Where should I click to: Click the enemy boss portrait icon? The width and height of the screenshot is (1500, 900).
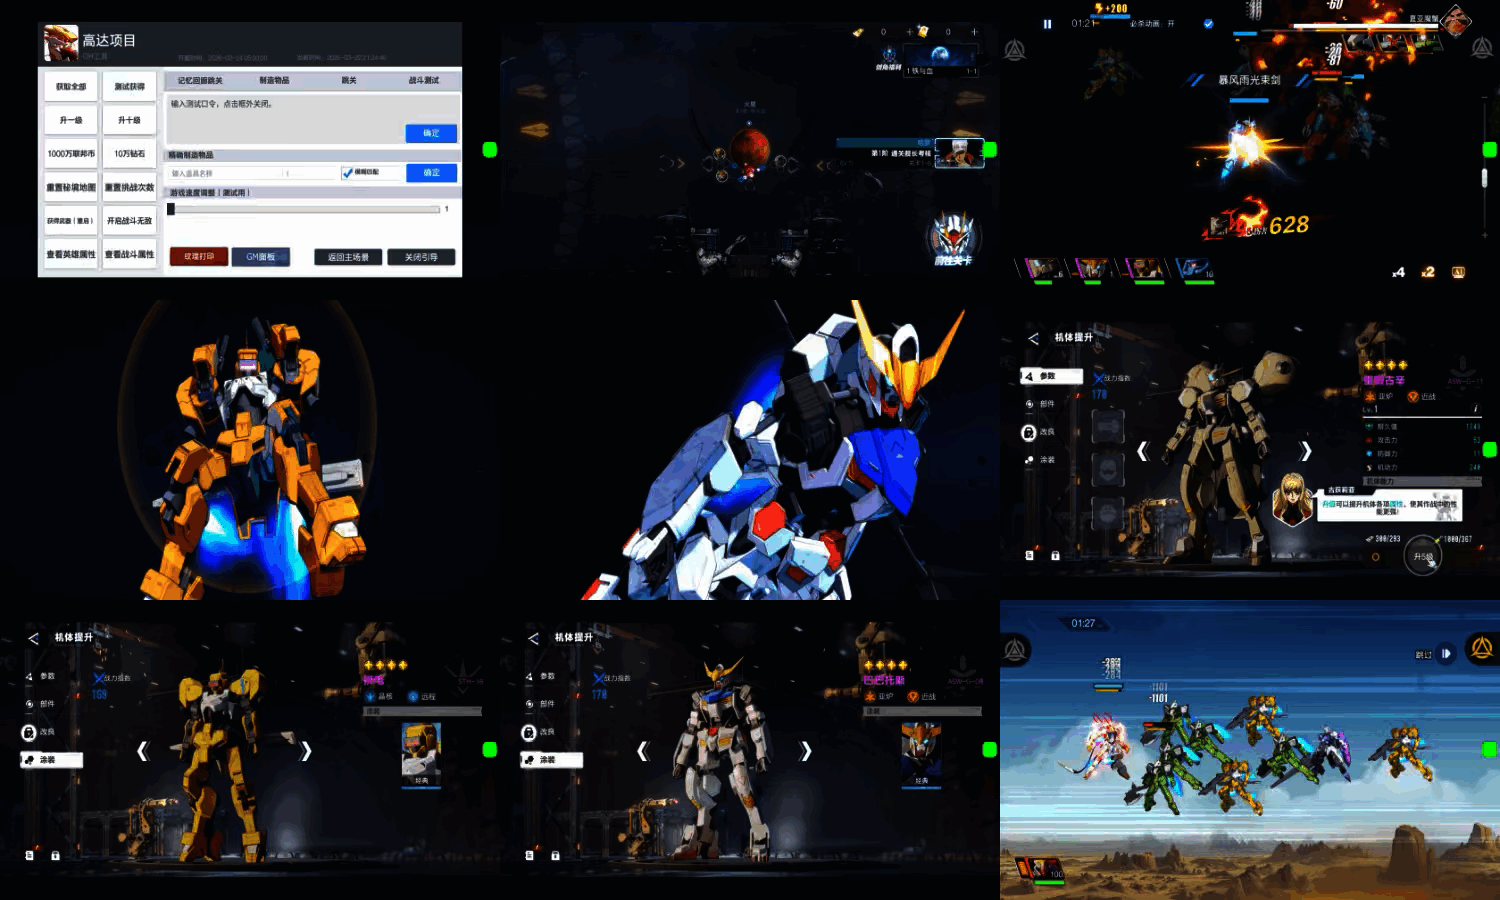(1455, 20)
